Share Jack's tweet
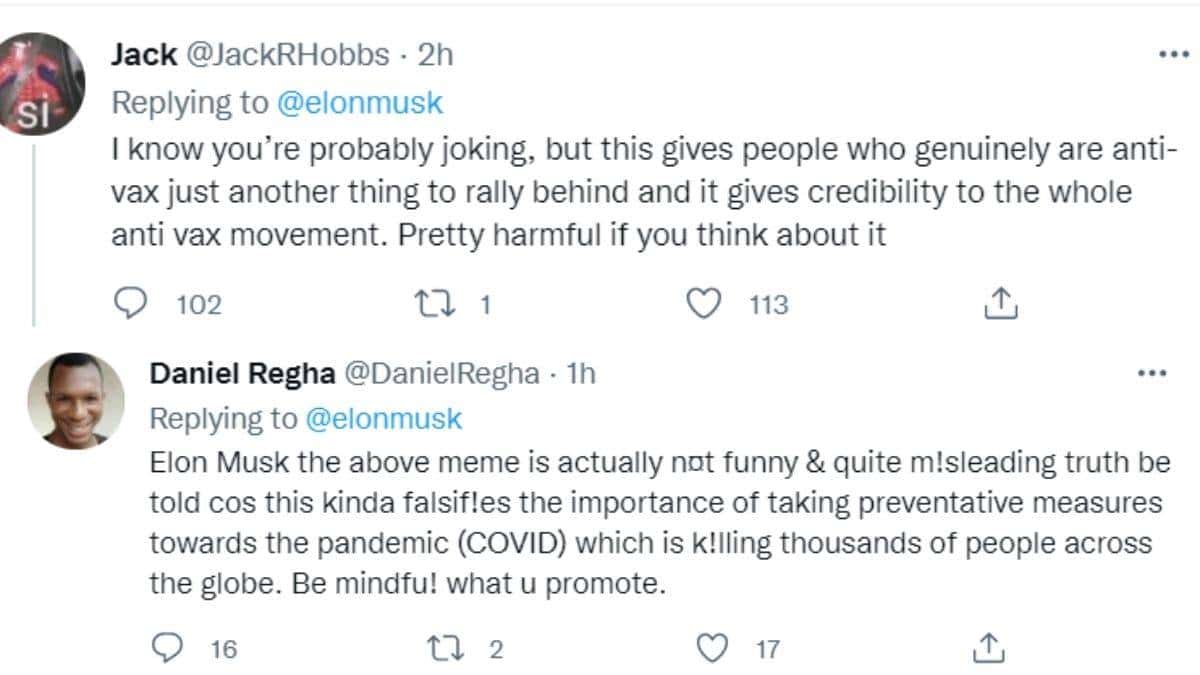Viewport: 1200px width, 675px height. click(x=1001, y=303)
